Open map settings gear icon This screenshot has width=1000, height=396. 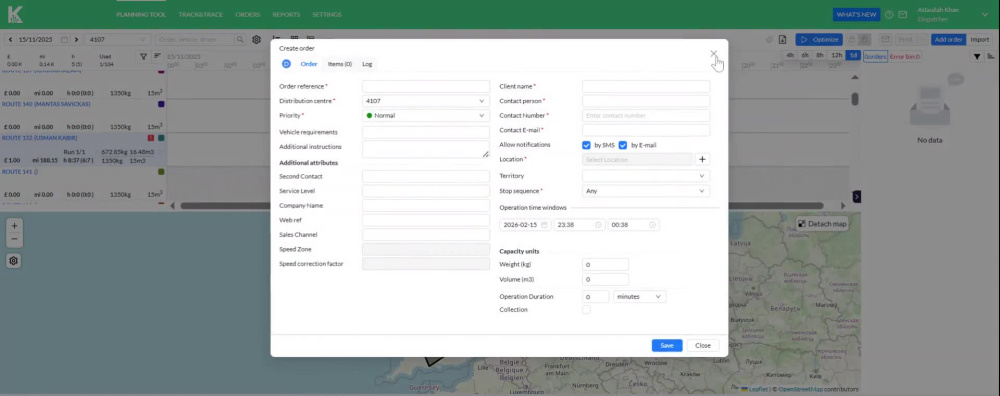14,261
